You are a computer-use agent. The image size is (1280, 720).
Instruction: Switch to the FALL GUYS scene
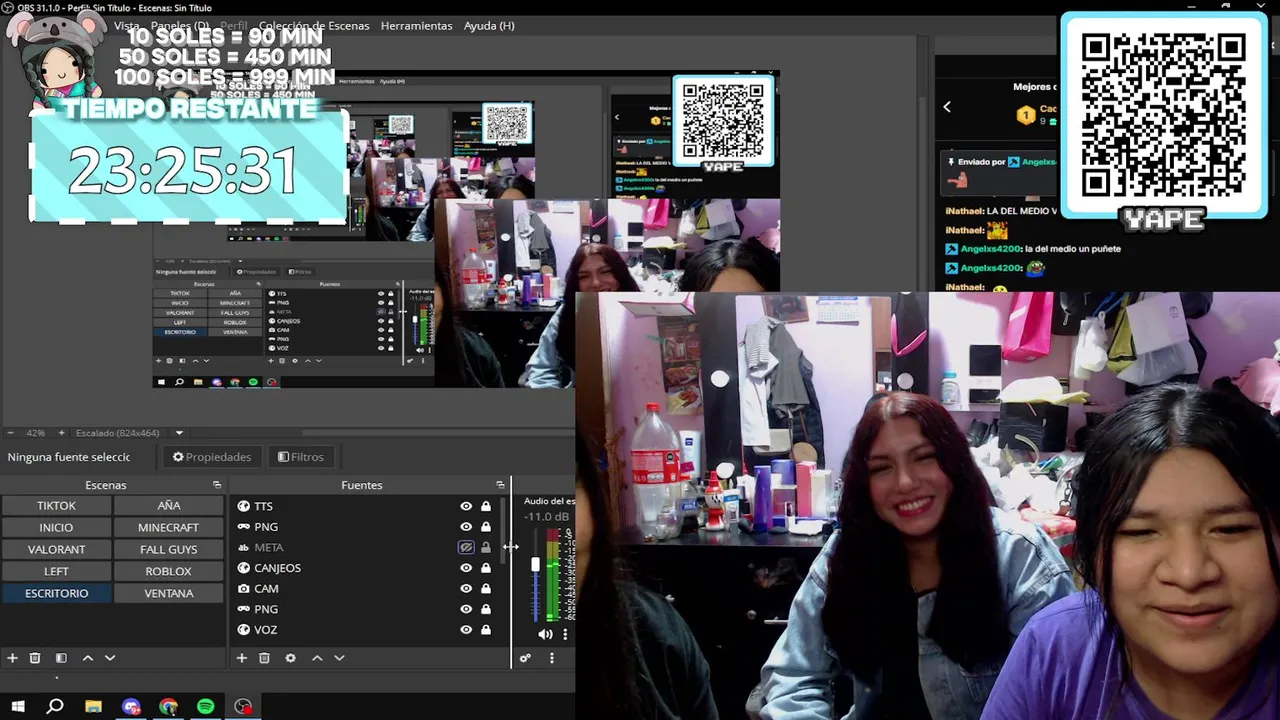(168, 550)
